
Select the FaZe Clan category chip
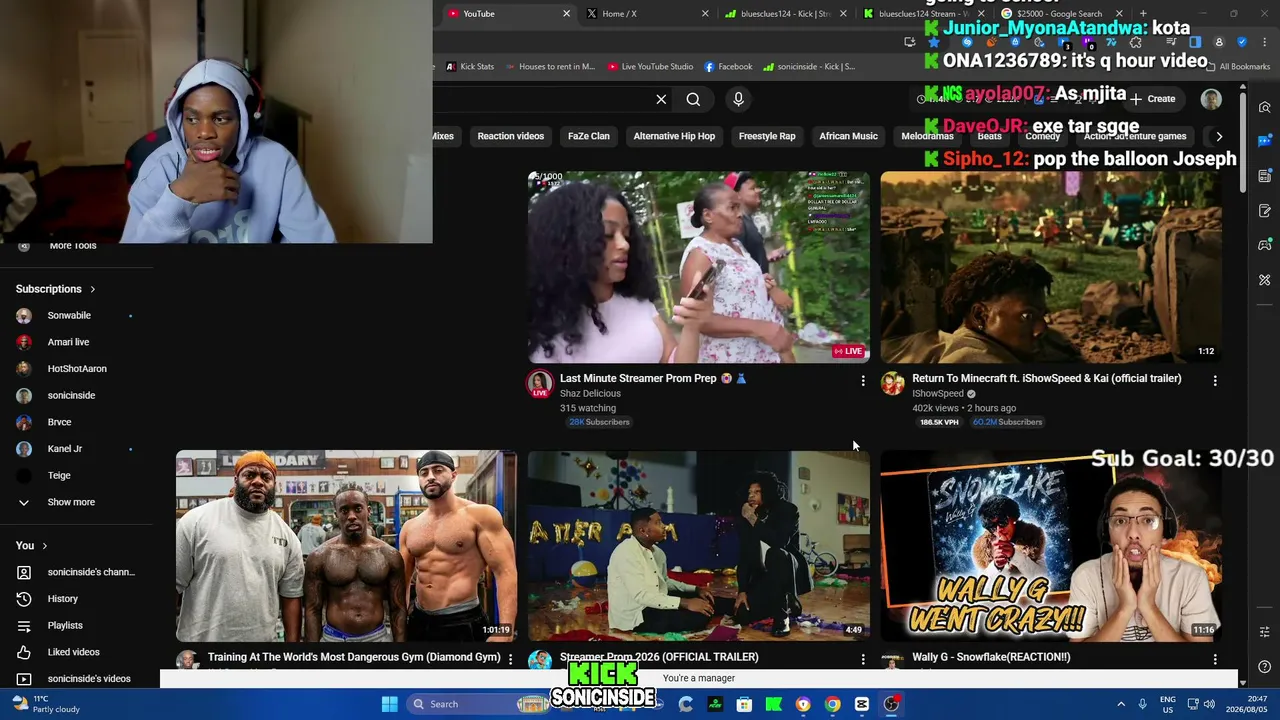point(588,136)
